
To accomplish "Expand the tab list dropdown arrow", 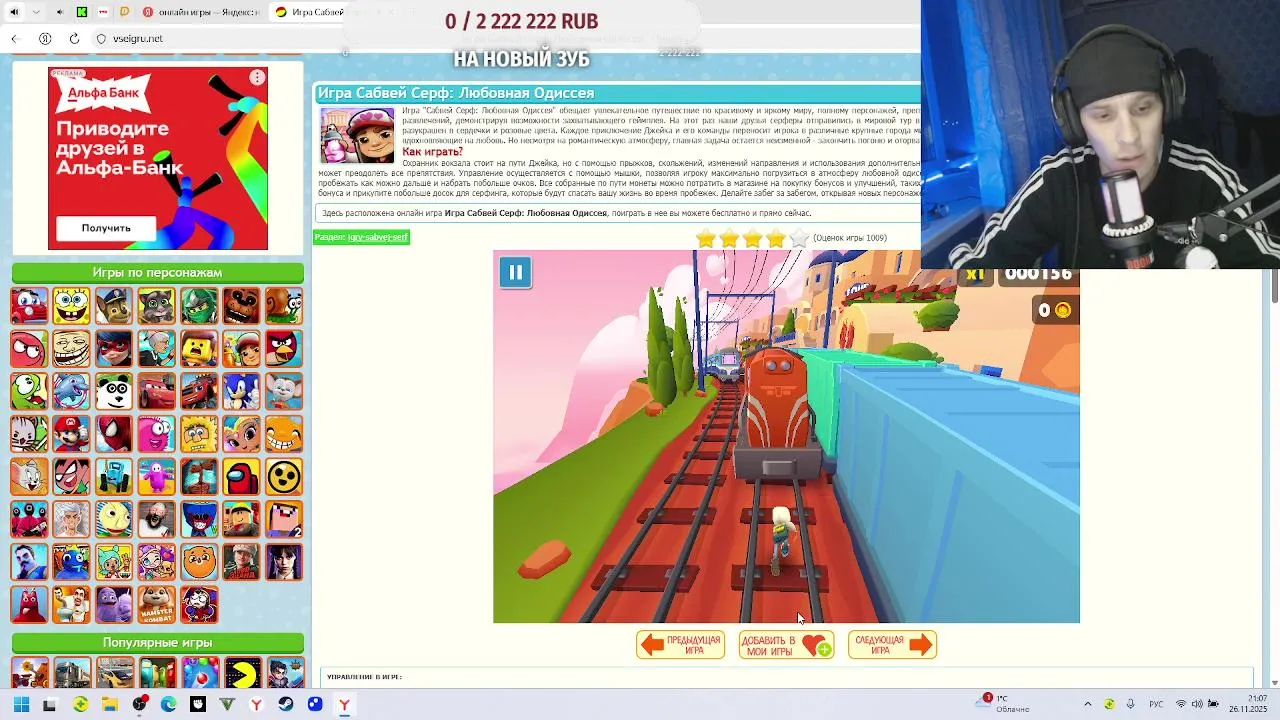I will 36,12.
